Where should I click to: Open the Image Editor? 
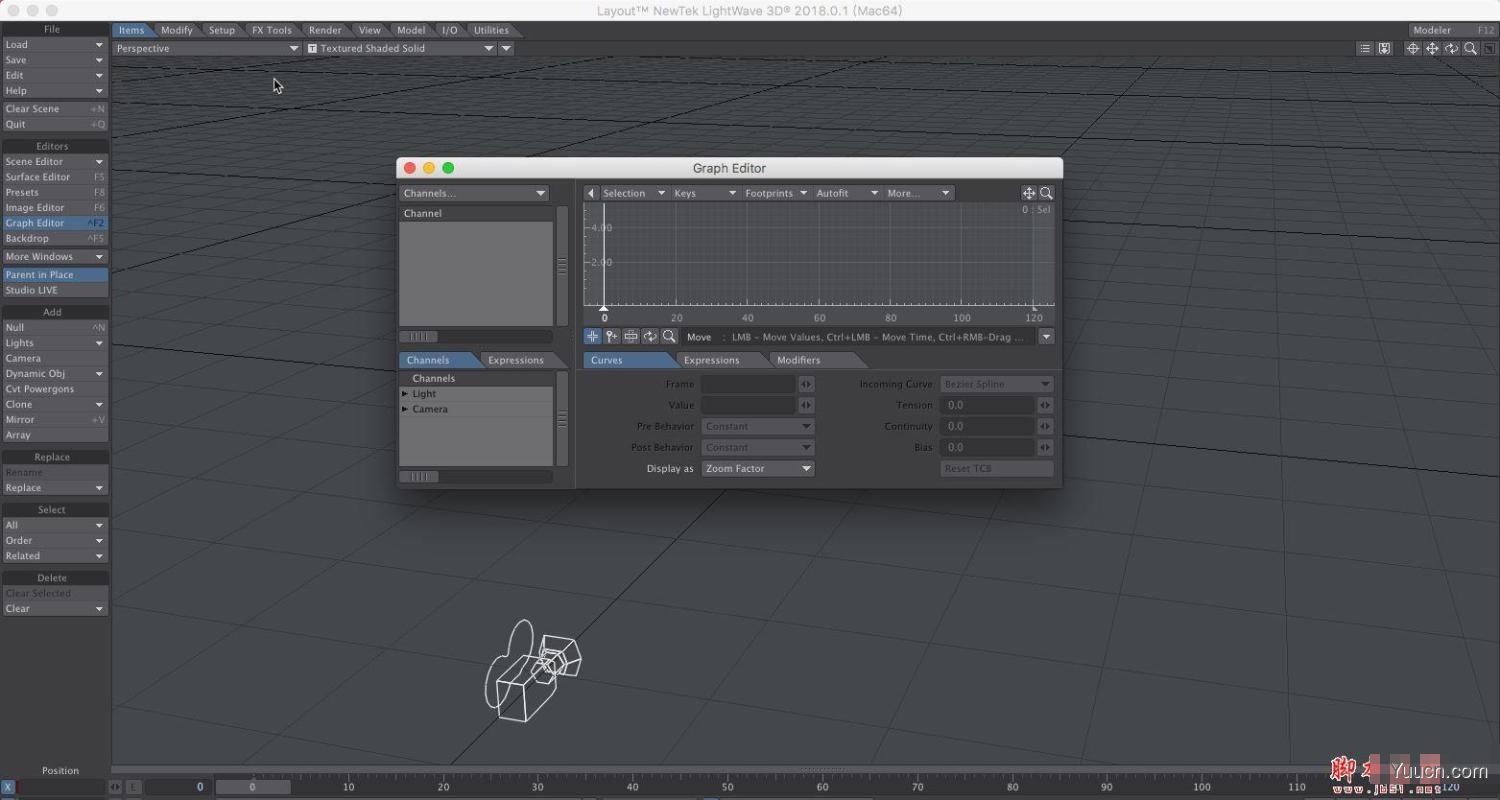(54, 208)
